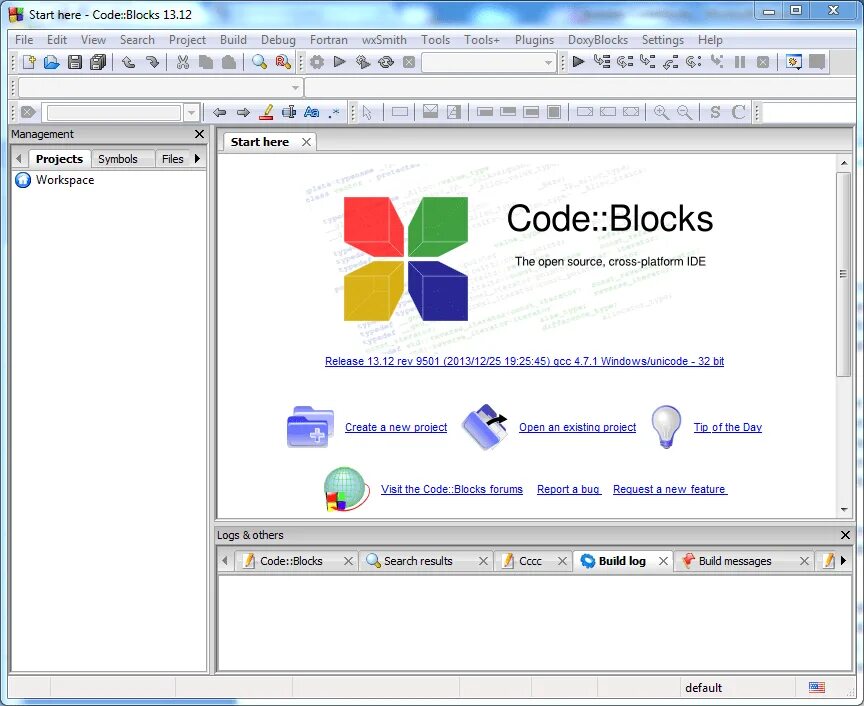Click the Run to cursor debug icon
This screenshot has height=706, width=864.
point(602,62)
